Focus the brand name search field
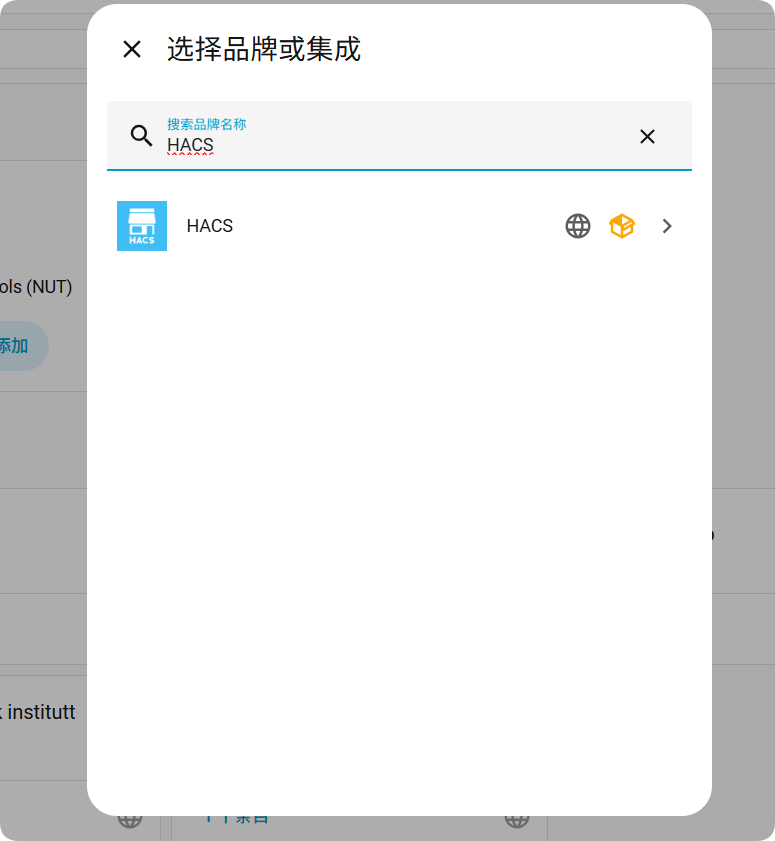Screen dimensions: 775x841 click(x=399, y=136)
